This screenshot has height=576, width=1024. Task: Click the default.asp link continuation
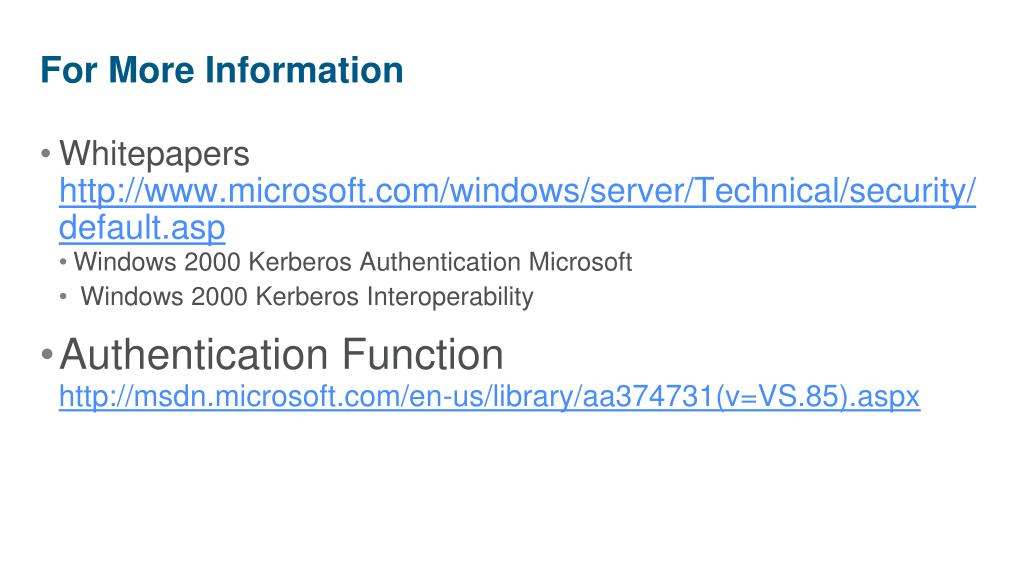click(x=142, y=228)
